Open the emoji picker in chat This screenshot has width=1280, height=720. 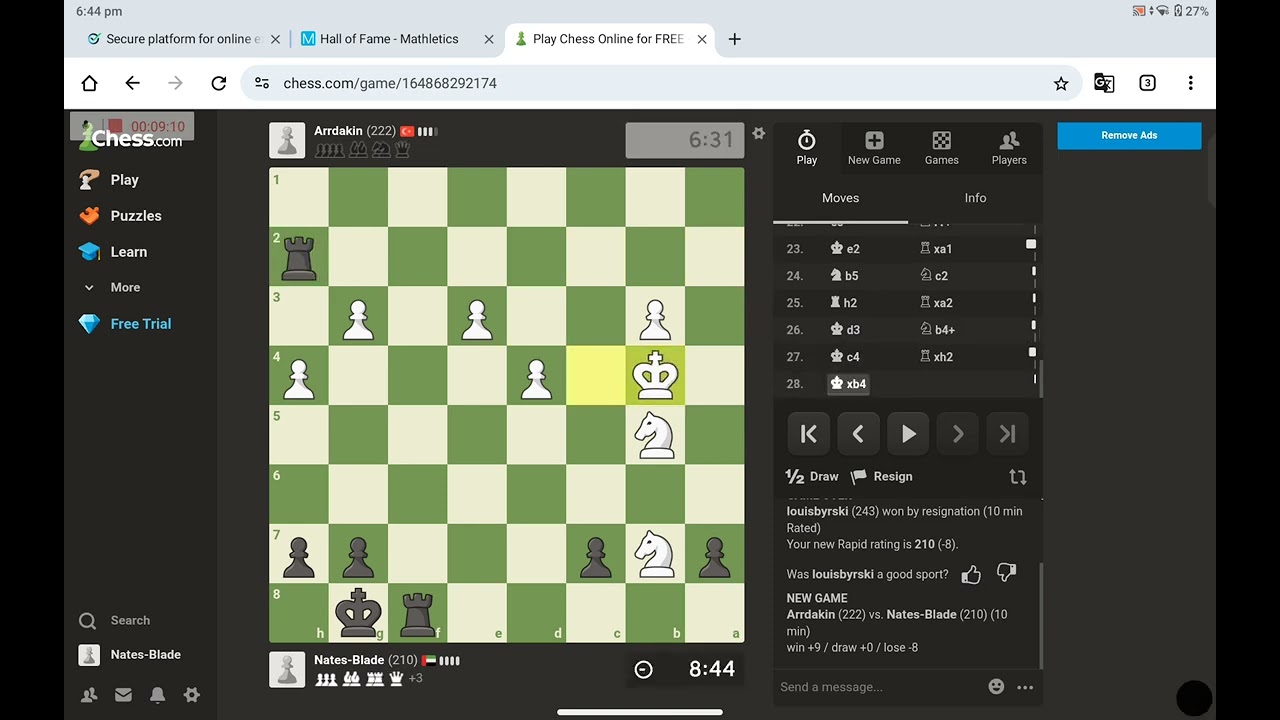[x=996, y=687]
